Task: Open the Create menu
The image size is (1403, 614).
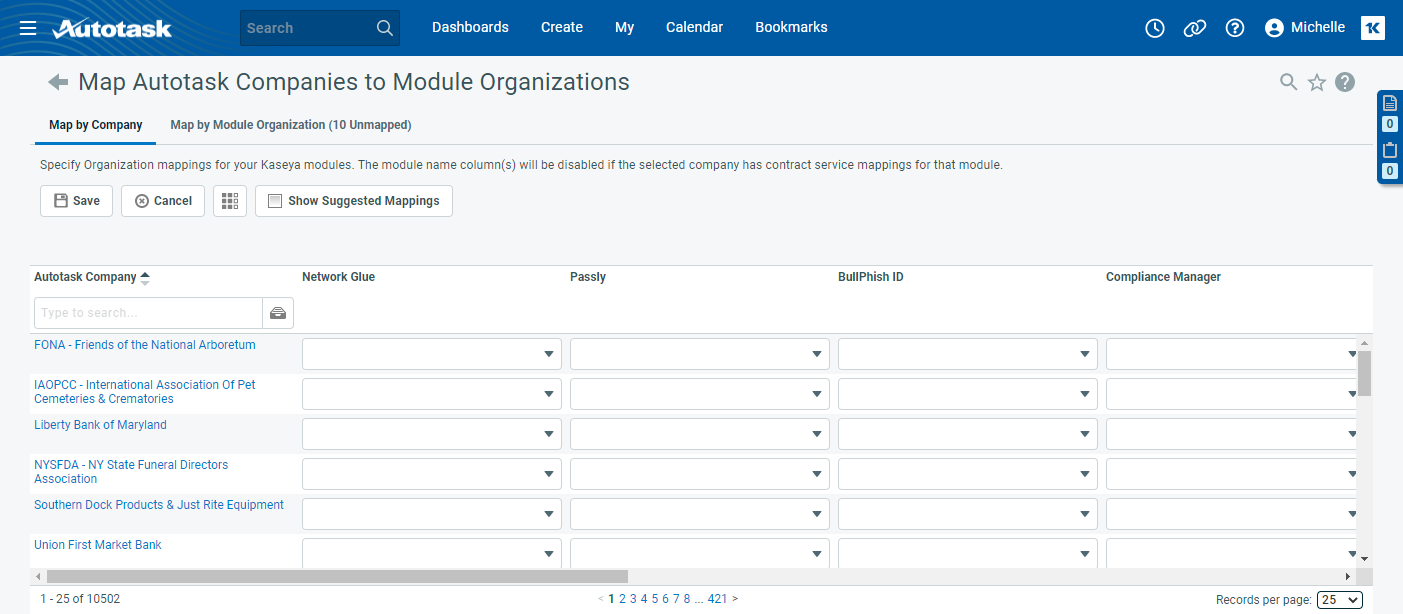Action: tap(562, 28)
